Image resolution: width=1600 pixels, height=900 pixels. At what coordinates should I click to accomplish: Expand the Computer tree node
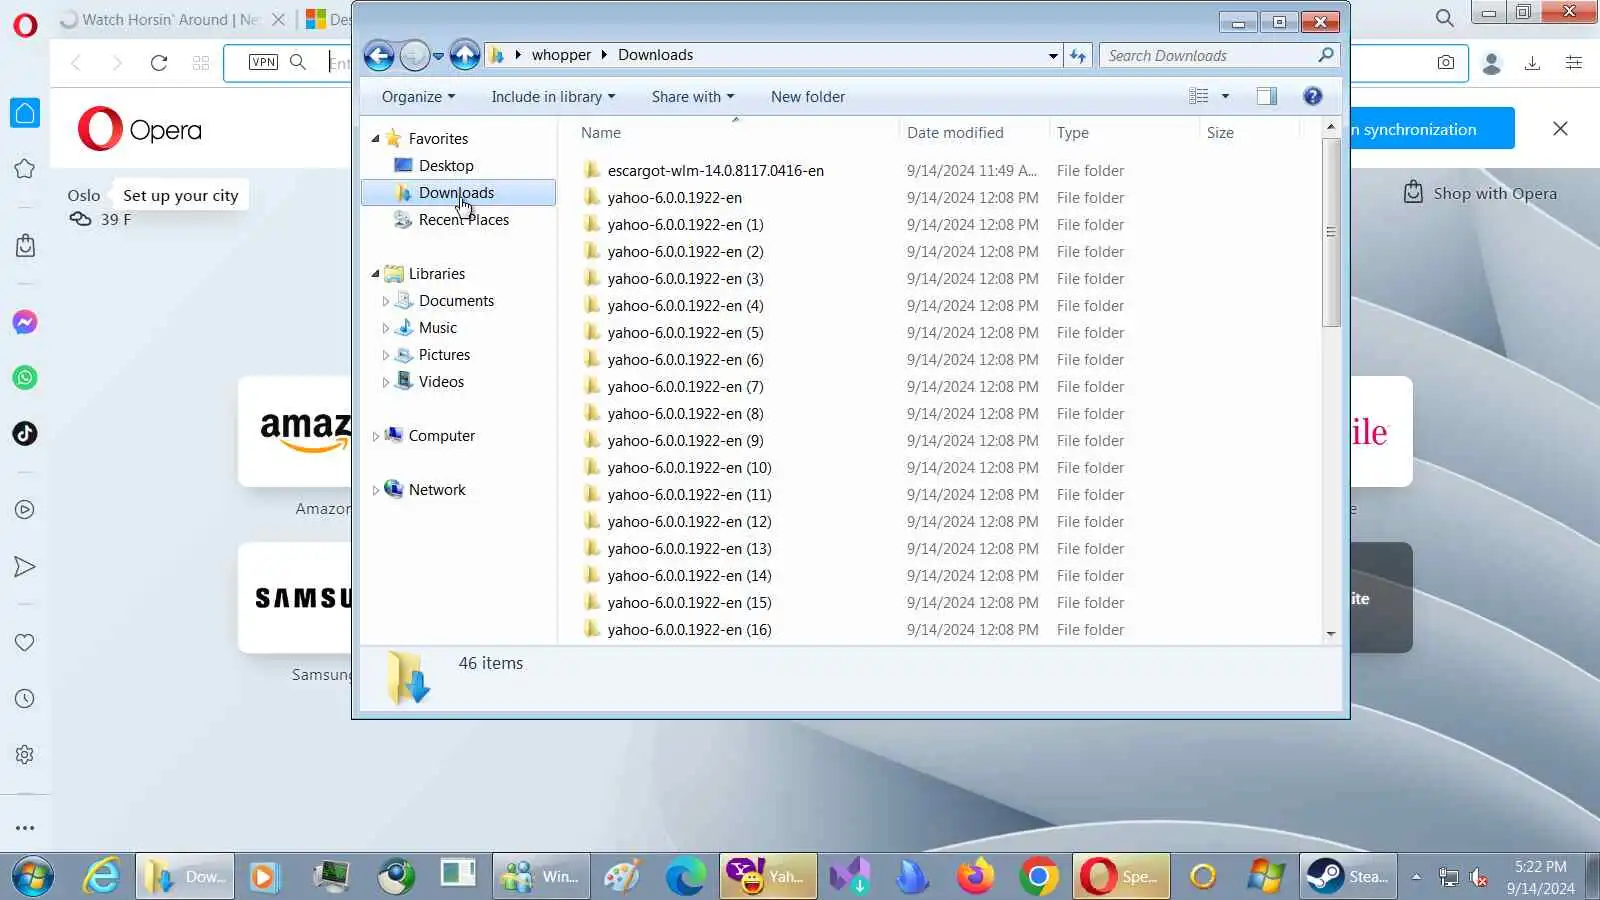(x=376, y=436)
